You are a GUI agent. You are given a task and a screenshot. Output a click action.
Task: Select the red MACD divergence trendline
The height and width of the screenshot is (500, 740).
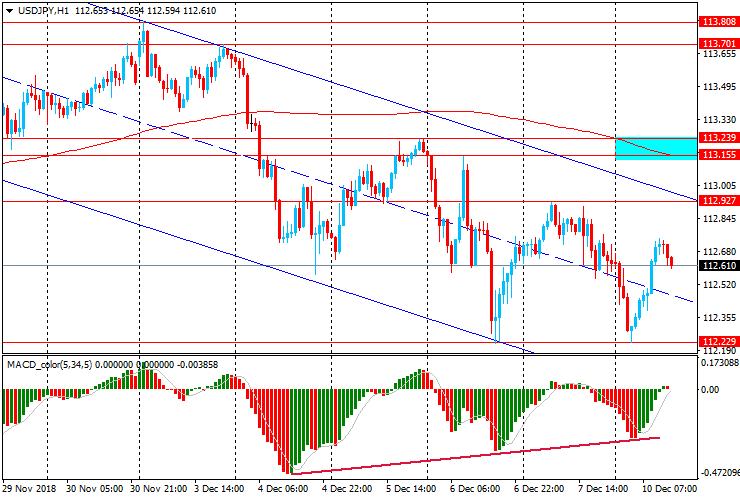(x=476, y=456)
